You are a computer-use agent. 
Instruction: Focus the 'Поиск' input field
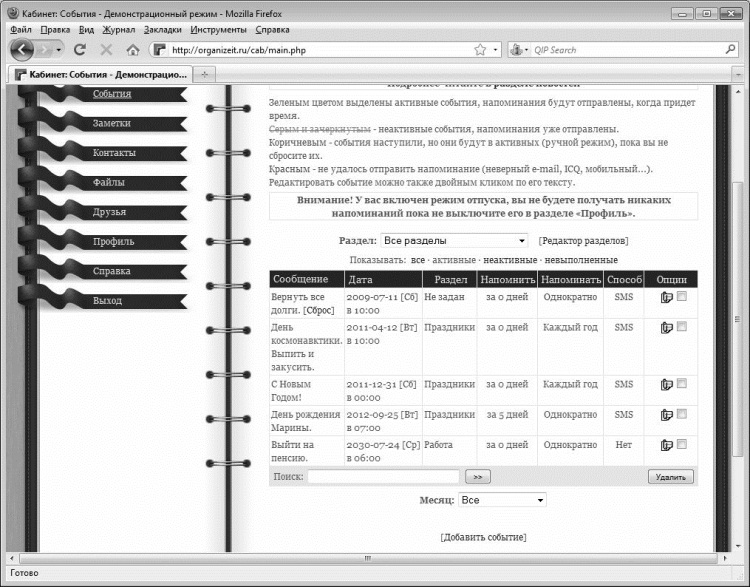pyautogui.click(x=384, y=477)
